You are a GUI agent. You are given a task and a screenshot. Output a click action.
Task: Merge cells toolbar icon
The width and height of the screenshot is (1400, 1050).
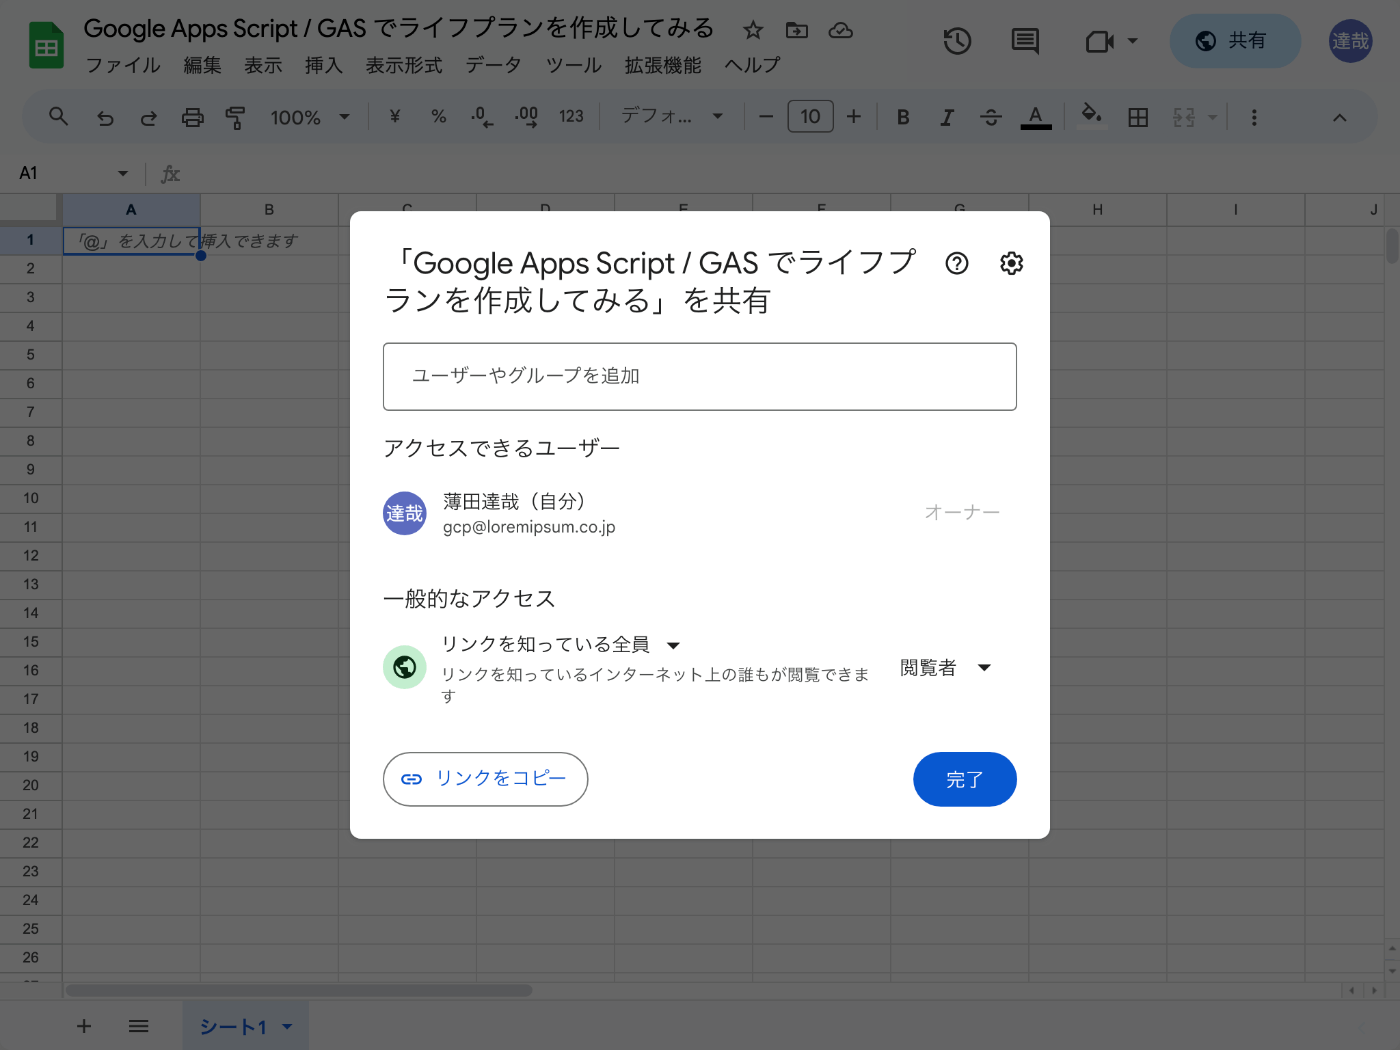pyautogui.click(x=1184, y=117)
